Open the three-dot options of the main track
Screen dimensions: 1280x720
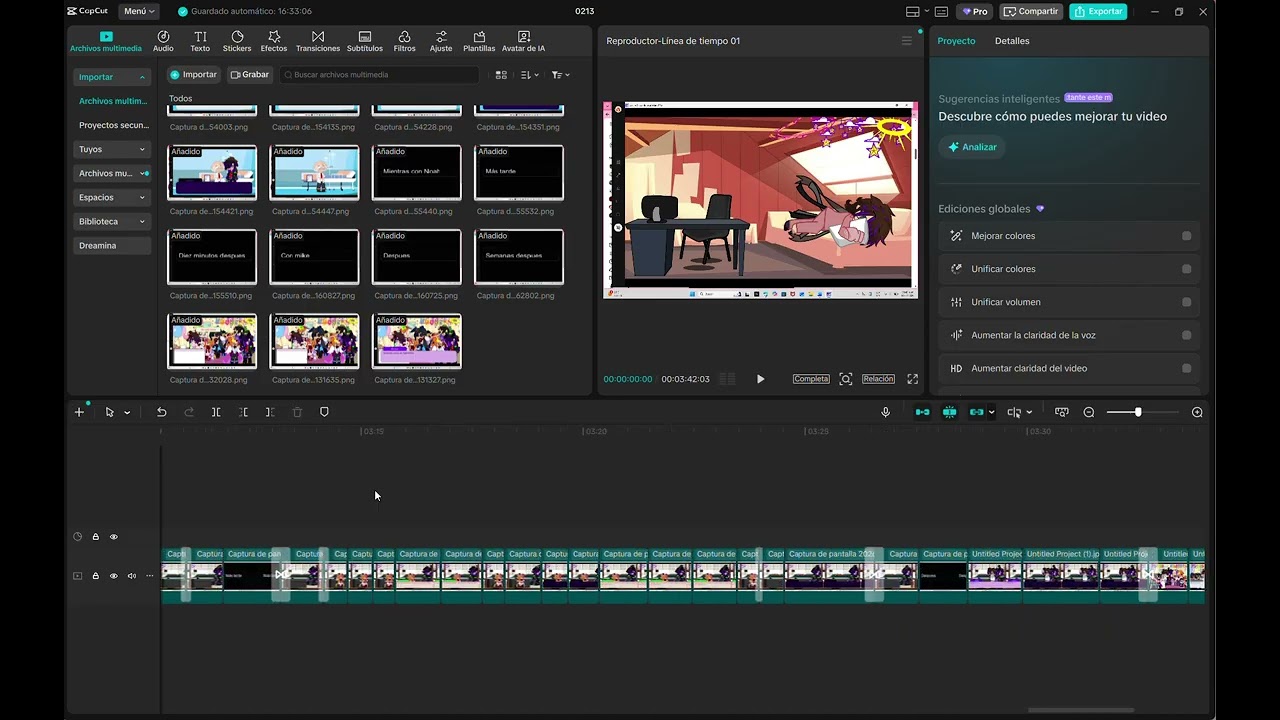(150, 576)
